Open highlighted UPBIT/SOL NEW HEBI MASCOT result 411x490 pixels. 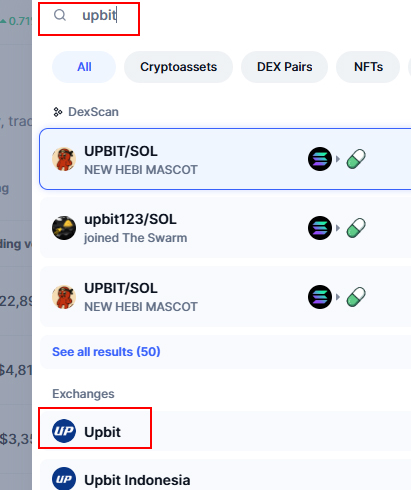coord(225,159)
